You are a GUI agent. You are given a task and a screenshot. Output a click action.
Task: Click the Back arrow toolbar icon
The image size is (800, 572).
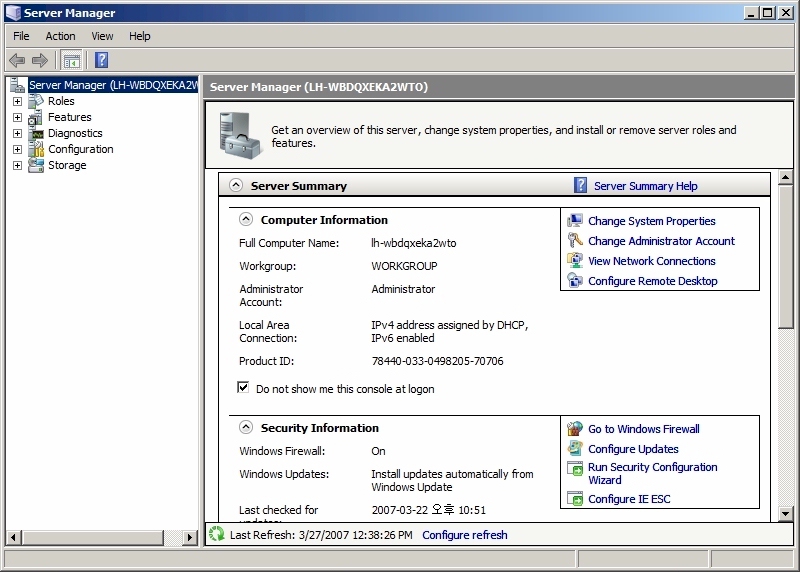[17, 61]
